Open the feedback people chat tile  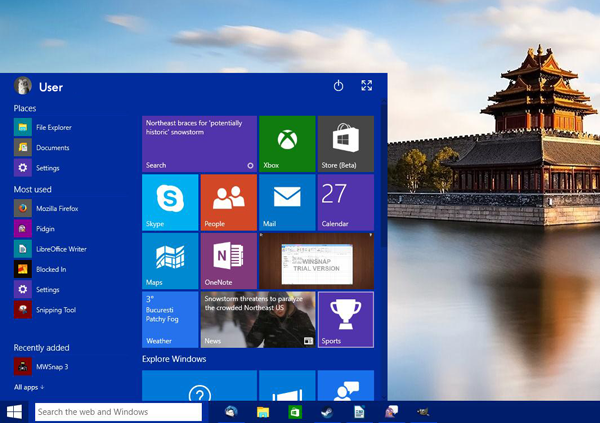click(x=346, y=385)
